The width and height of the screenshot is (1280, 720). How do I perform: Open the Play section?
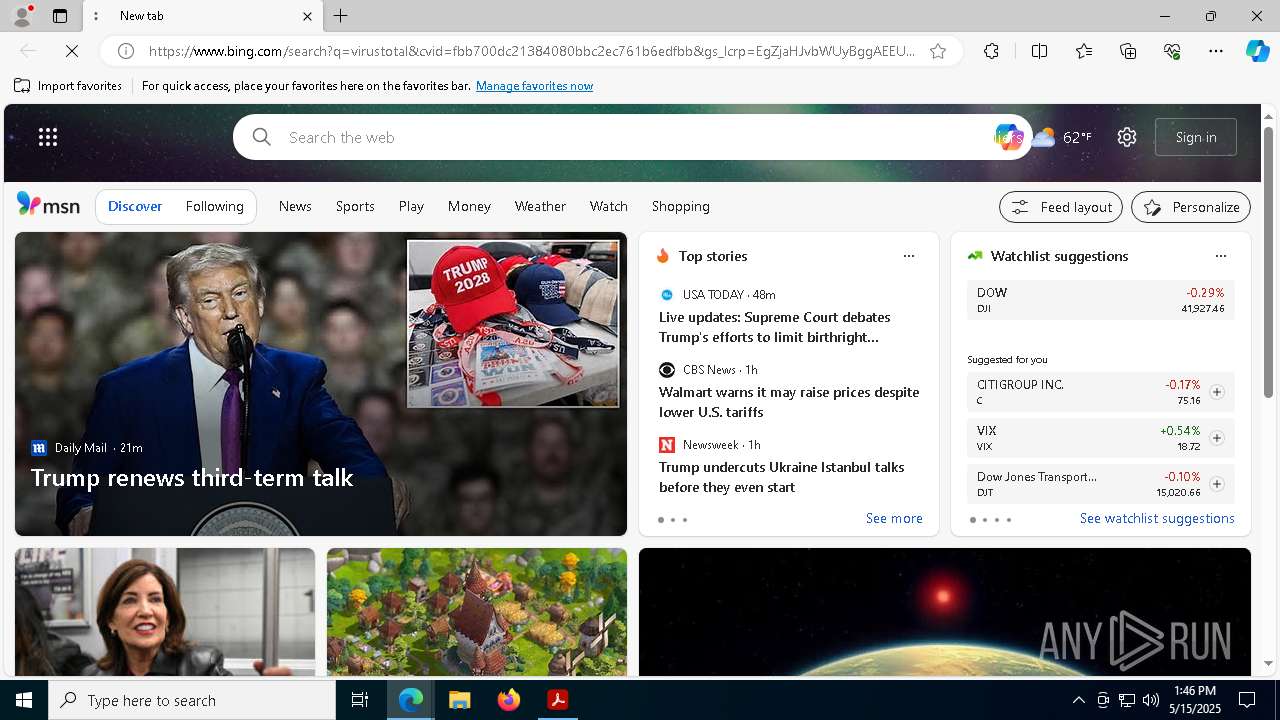click(x=411, y=206)
